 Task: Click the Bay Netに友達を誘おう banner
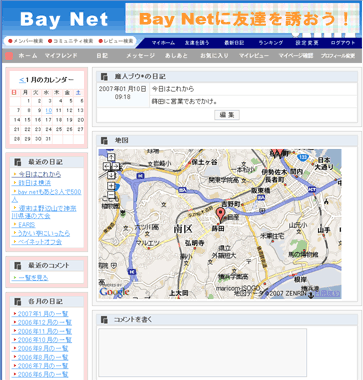pyautogui.click(x=243, y=18)
